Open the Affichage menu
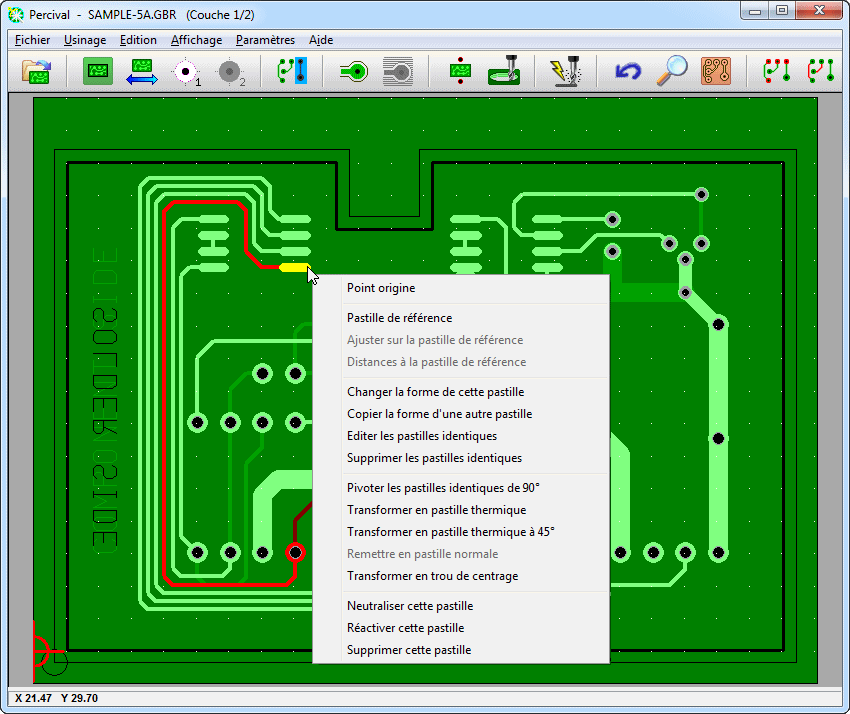This screenshot has height=714, width=850. [196, 40]
